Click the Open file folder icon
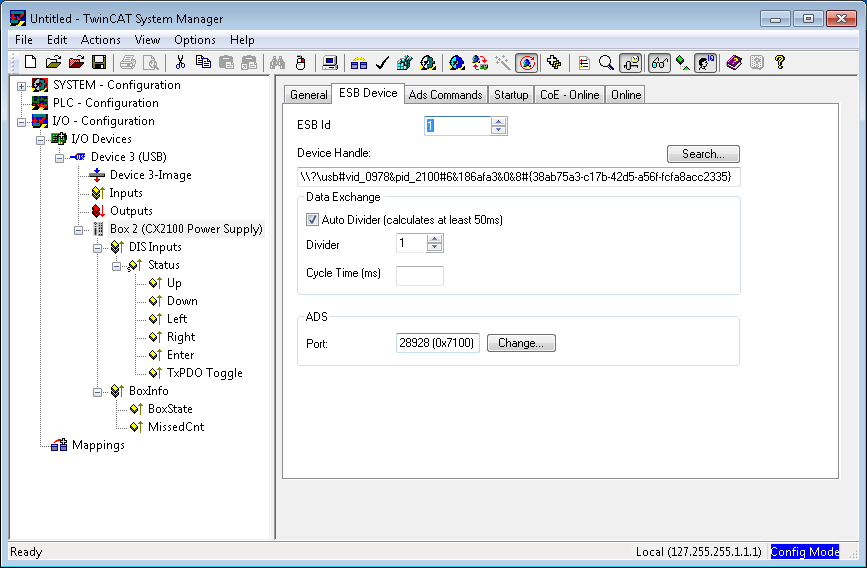This screenshot has width=867, height=568. pos(53,62)
